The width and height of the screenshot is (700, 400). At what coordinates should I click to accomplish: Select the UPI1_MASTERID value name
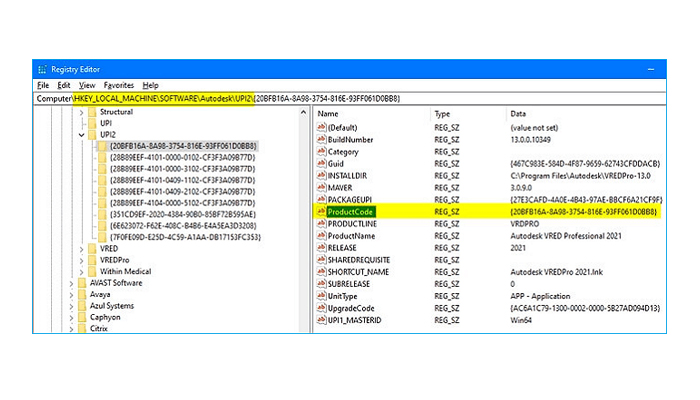click(x=354, y=320)
